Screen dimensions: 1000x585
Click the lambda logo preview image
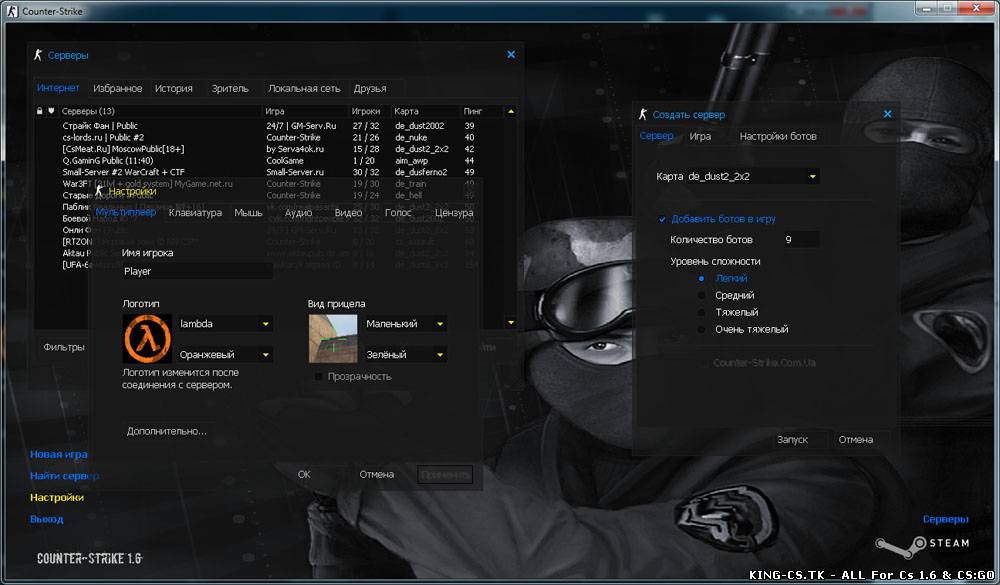(147, 339)
